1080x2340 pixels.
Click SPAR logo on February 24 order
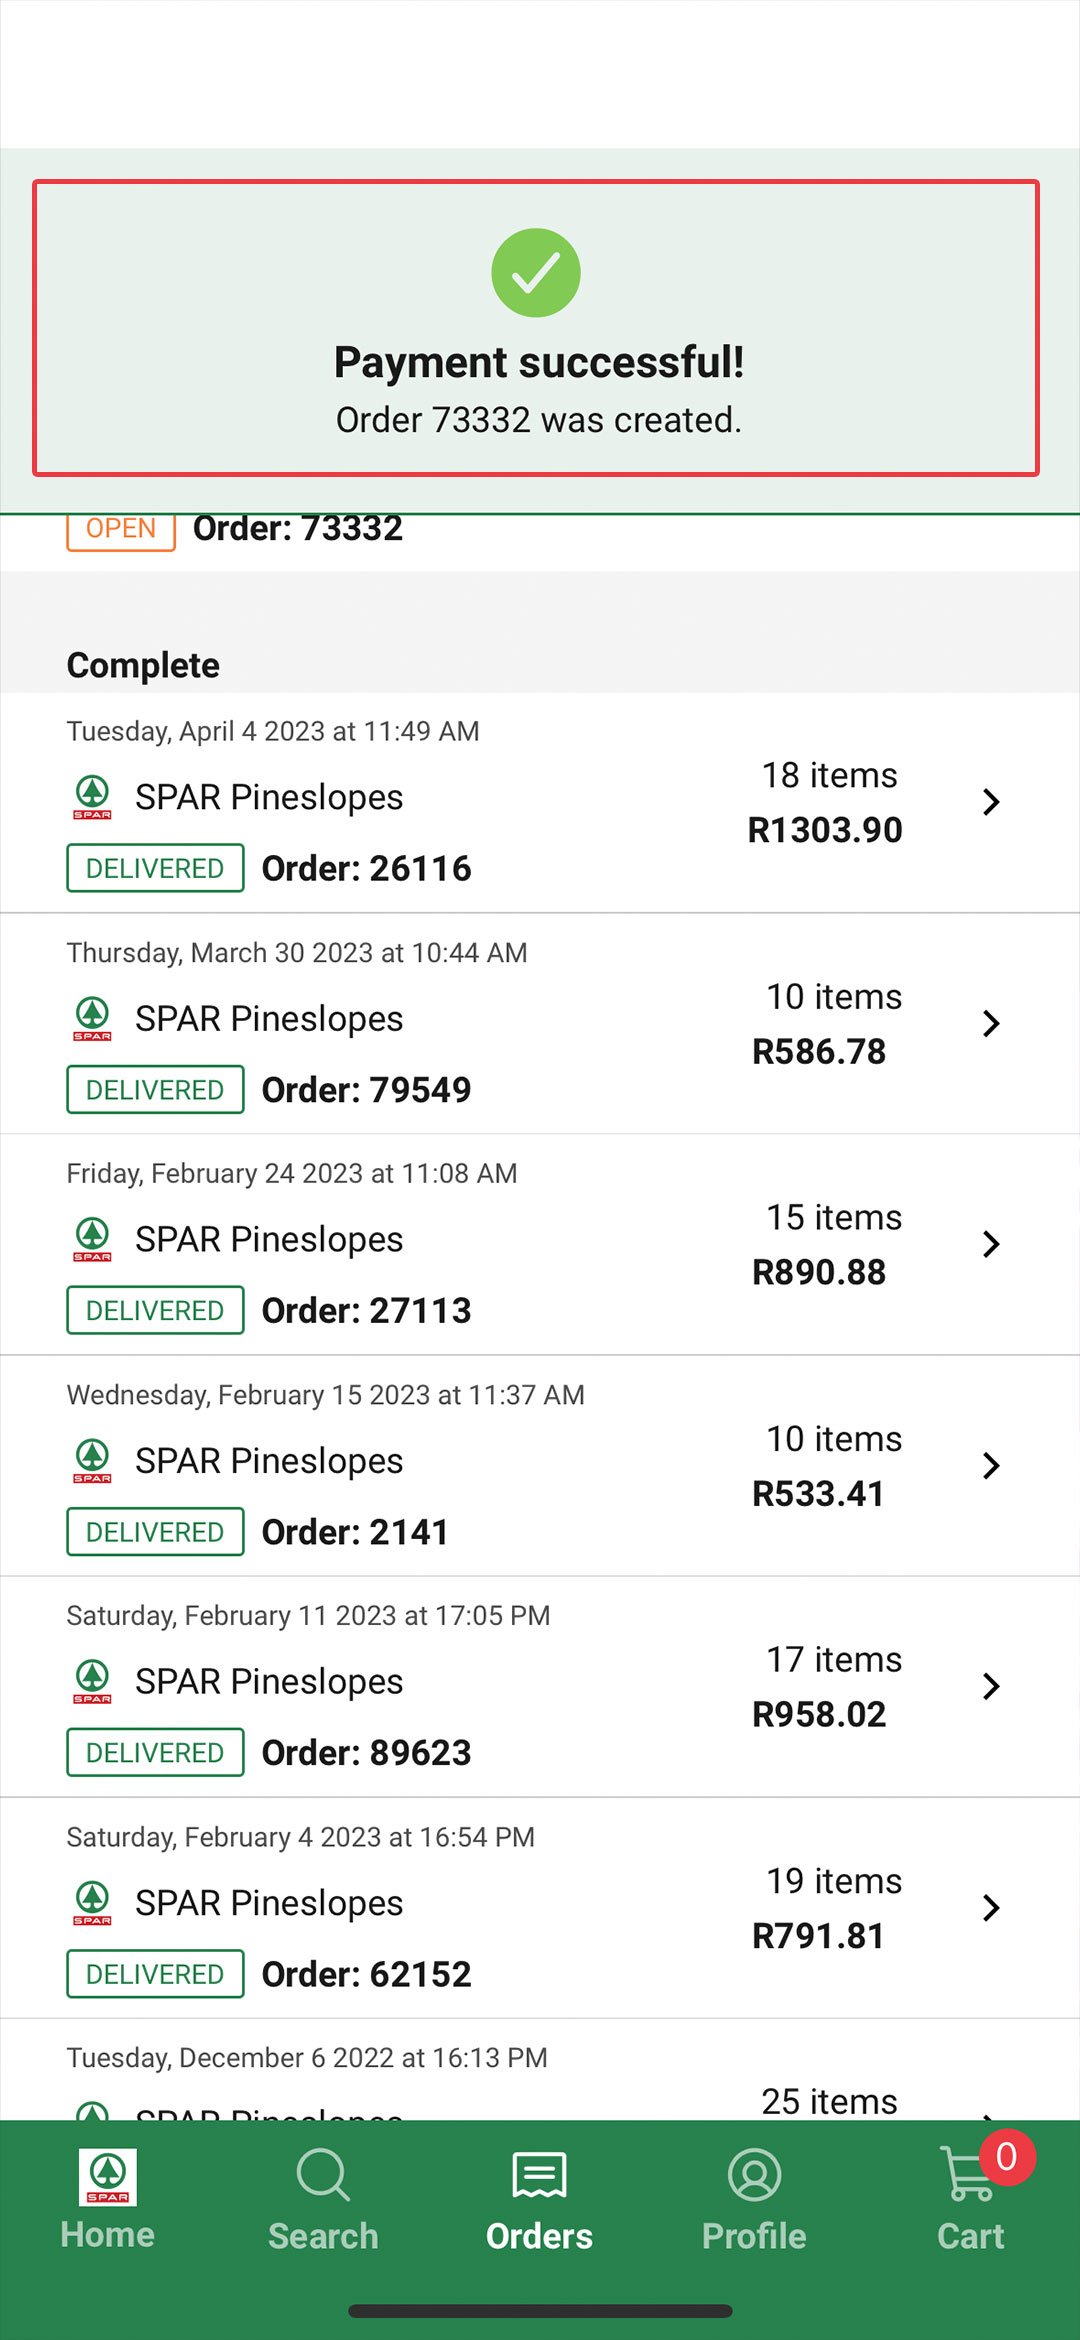(x=92, y=1240)
